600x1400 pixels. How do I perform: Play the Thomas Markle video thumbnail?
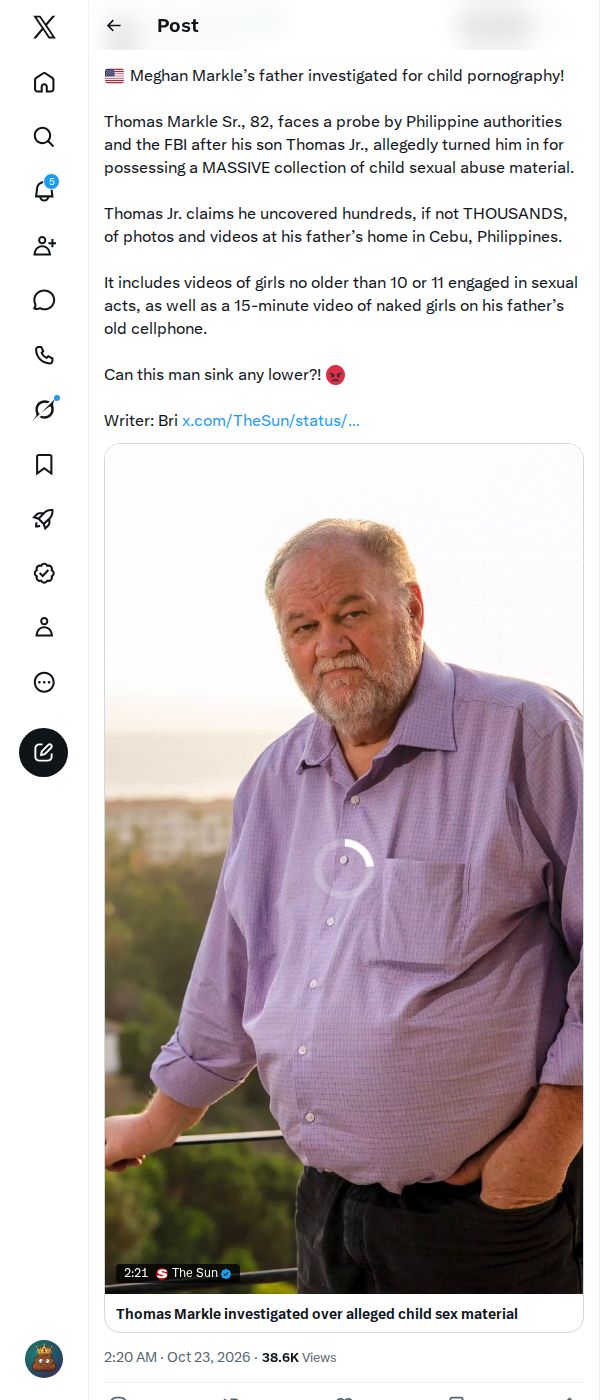pyautogui.click(x=344, y=868)
